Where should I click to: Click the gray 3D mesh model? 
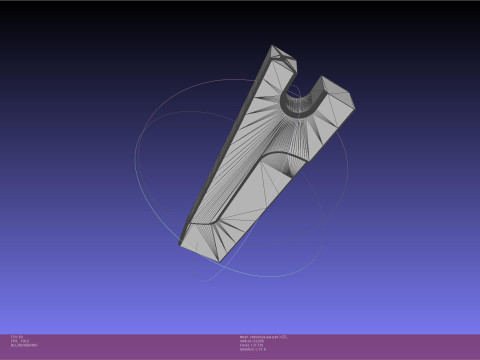coord(267,153)
